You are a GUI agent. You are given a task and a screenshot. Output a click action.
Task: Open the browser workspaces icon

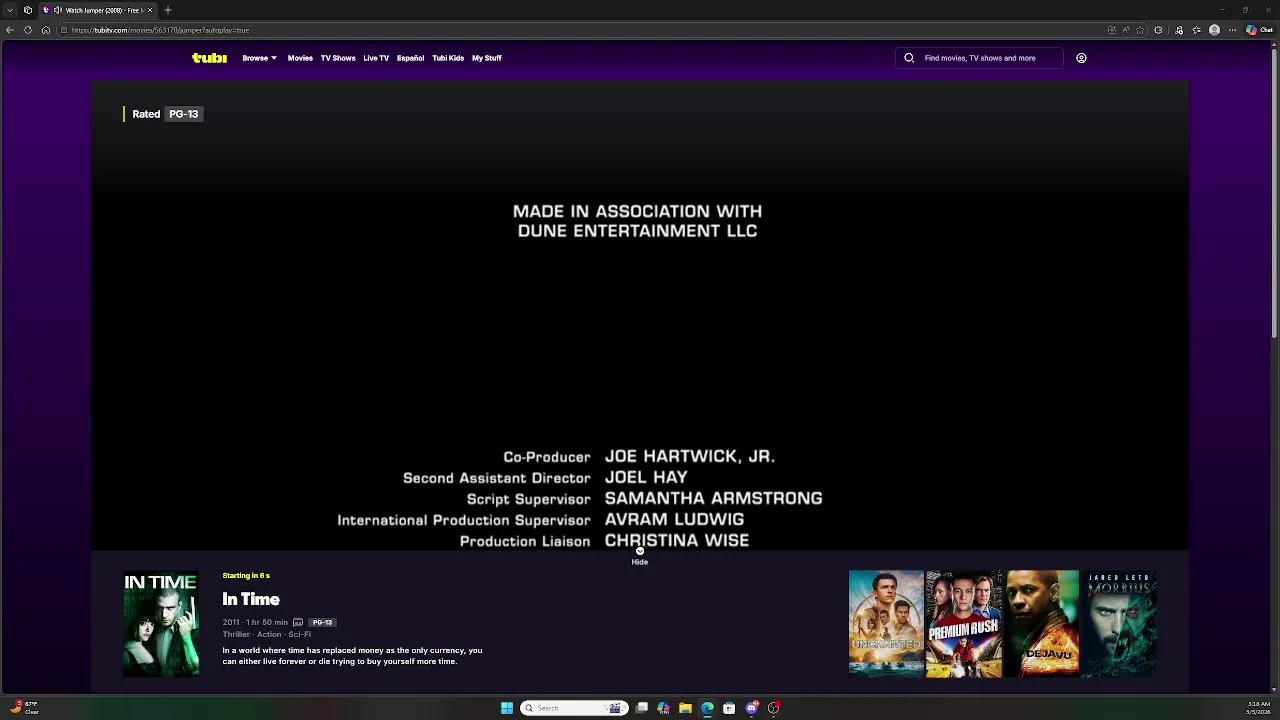[27, 10]
